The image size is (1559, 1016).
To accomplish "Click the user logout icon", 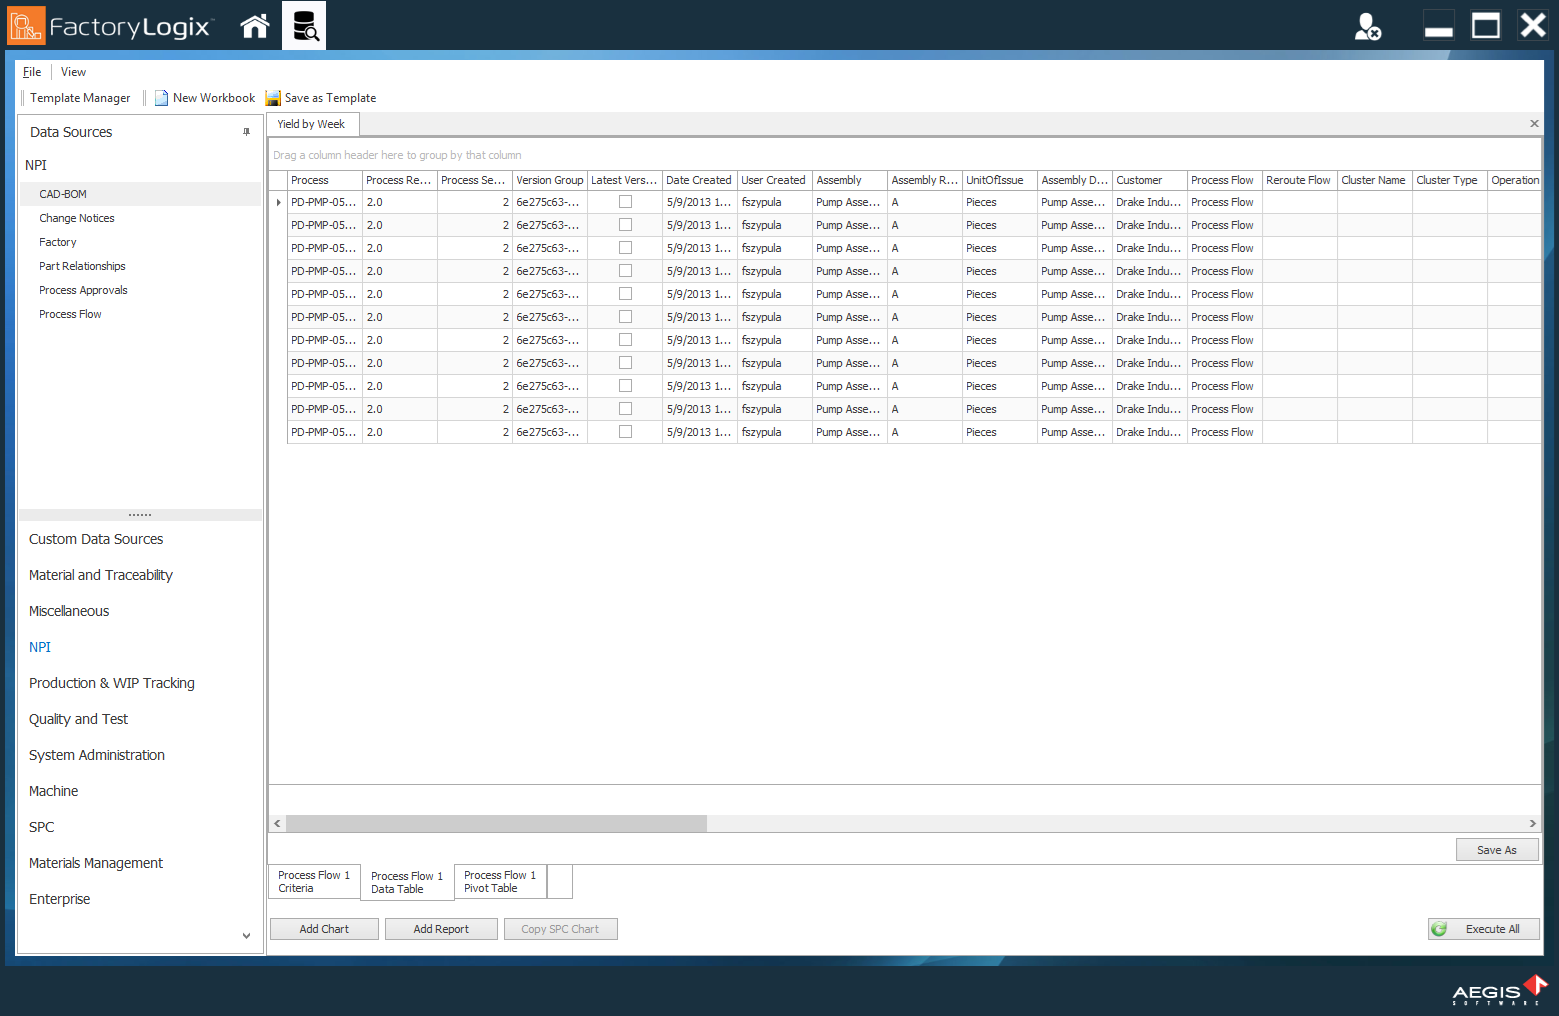I will click(x=1367, y=26).
